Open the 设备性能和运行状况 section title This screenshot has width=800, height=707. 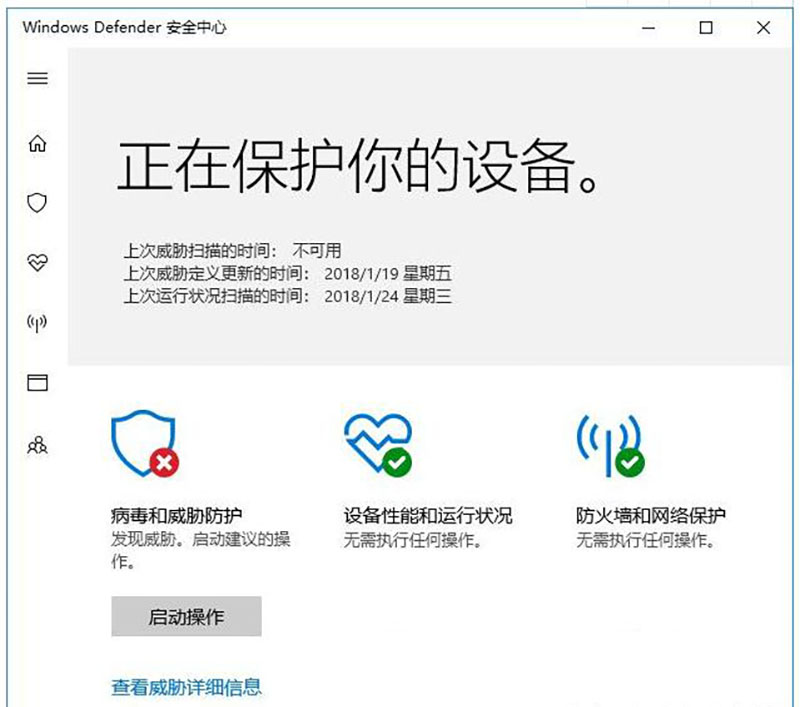[428, 516]
